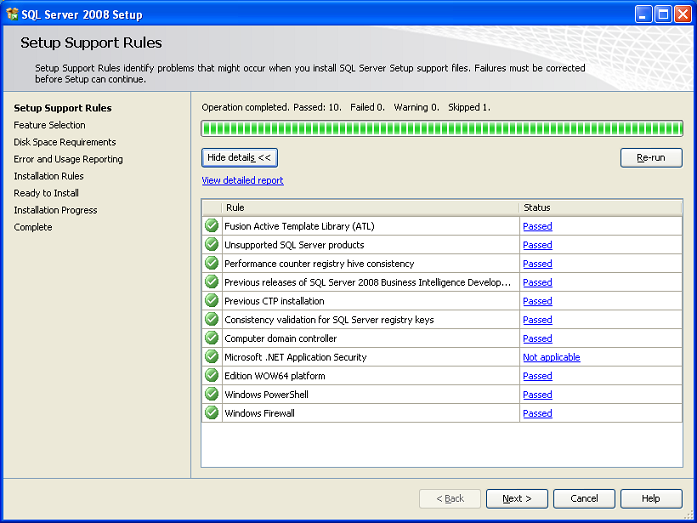
Task: Close the SQL Server 2008 Setup window
Action: click(683, 14)
